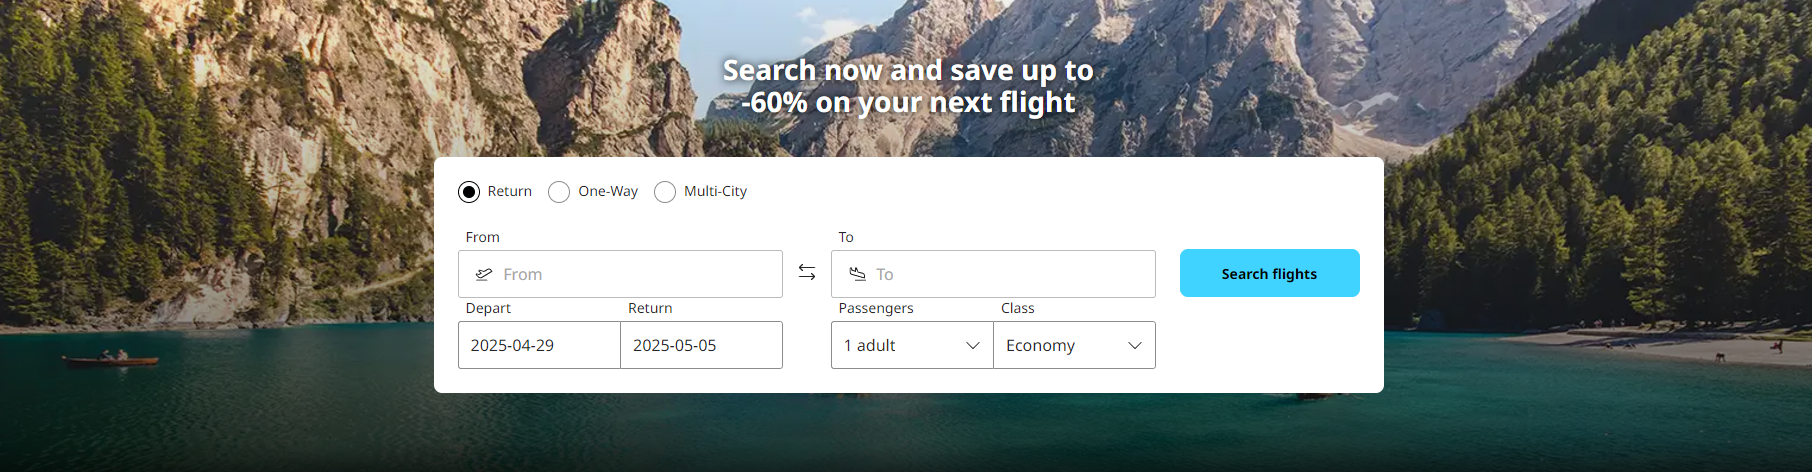This screenshot has height=472, width=1812.
Task: Choose the One-Way trip option
Action: point(559,192)
